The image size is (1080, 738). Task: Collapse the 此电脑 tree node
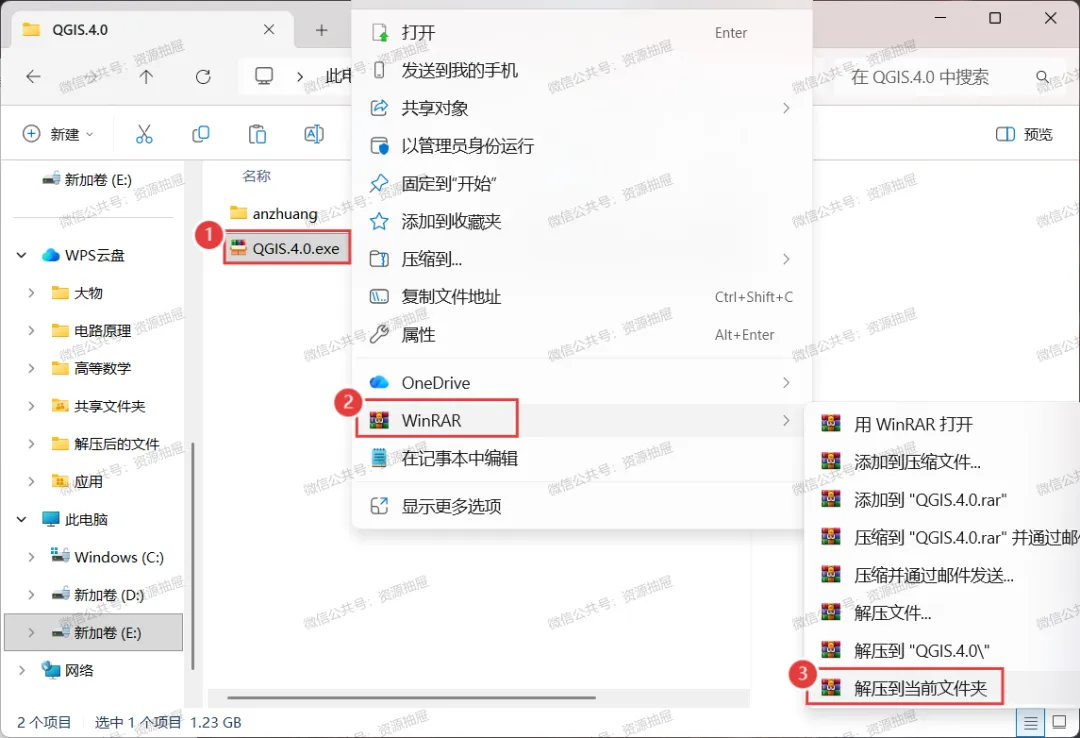(x=21, y=519)
